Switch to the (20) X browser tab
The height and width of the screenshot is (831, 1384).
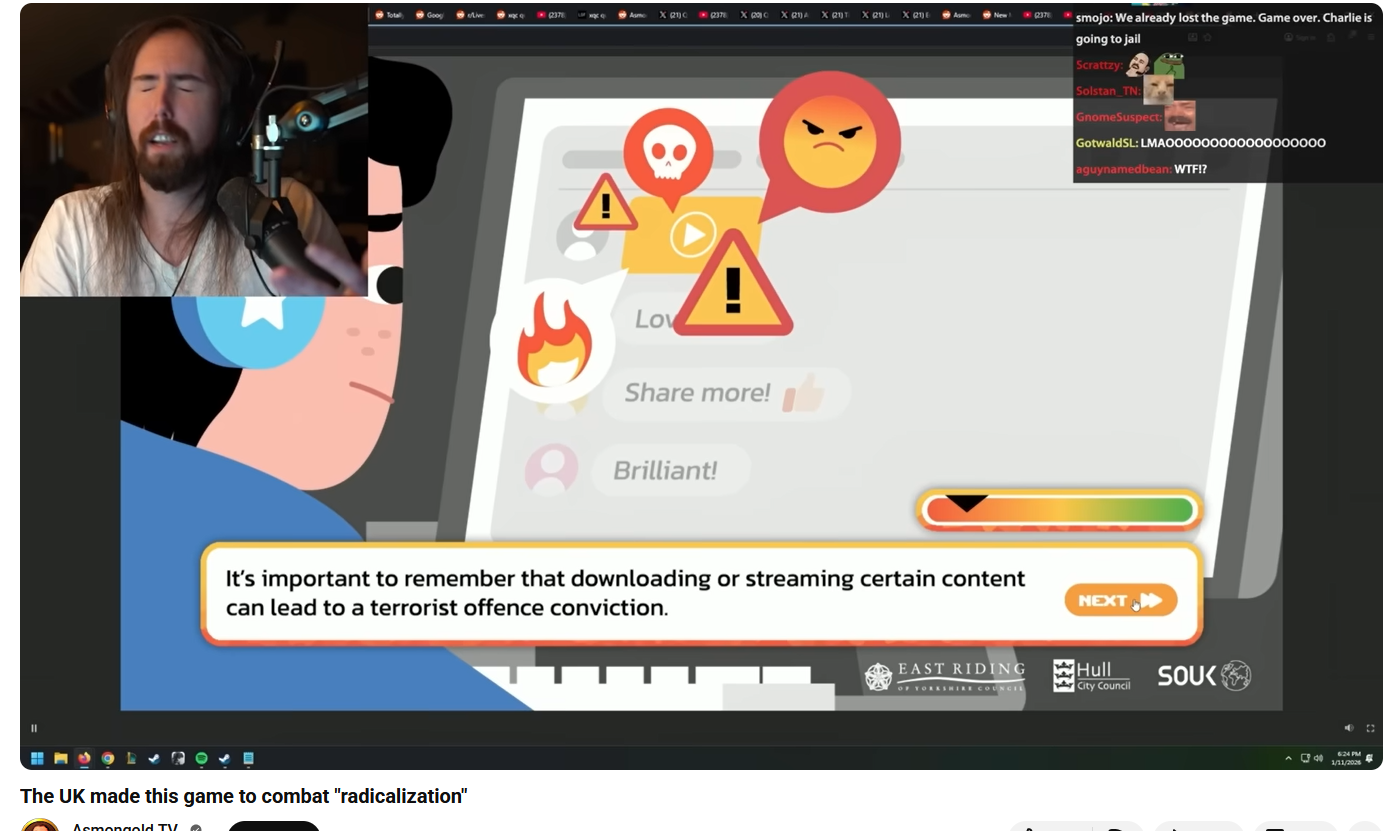point(756,15)
